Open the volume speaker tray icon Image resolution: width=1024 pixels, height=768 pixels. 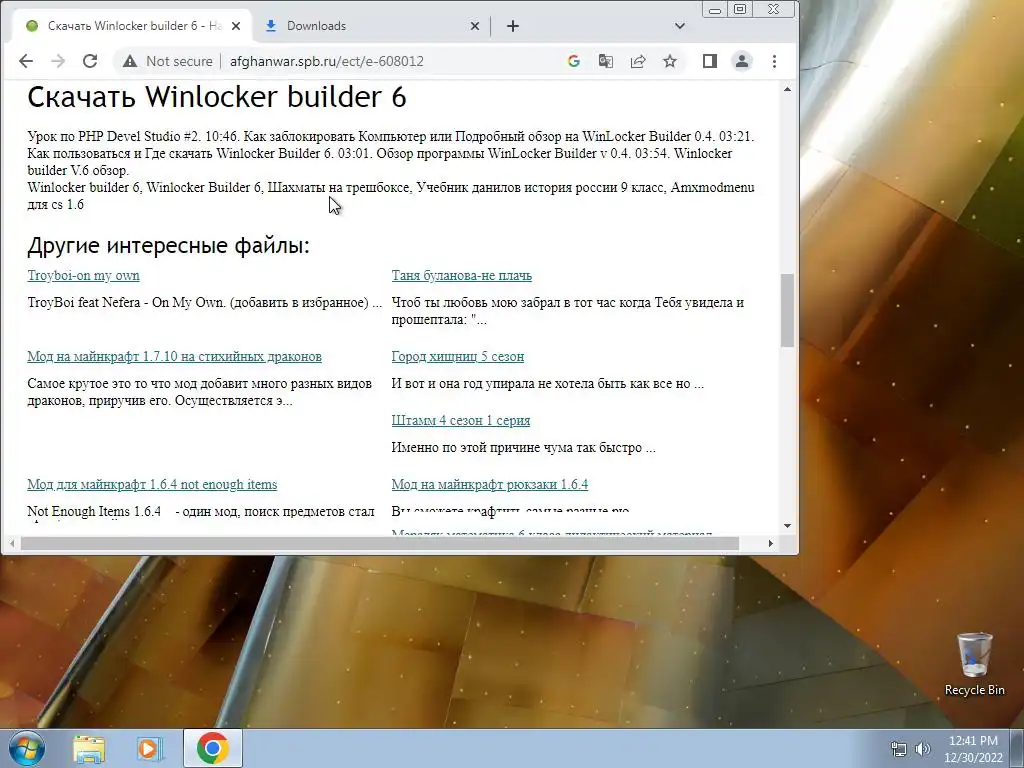(922, 749)
